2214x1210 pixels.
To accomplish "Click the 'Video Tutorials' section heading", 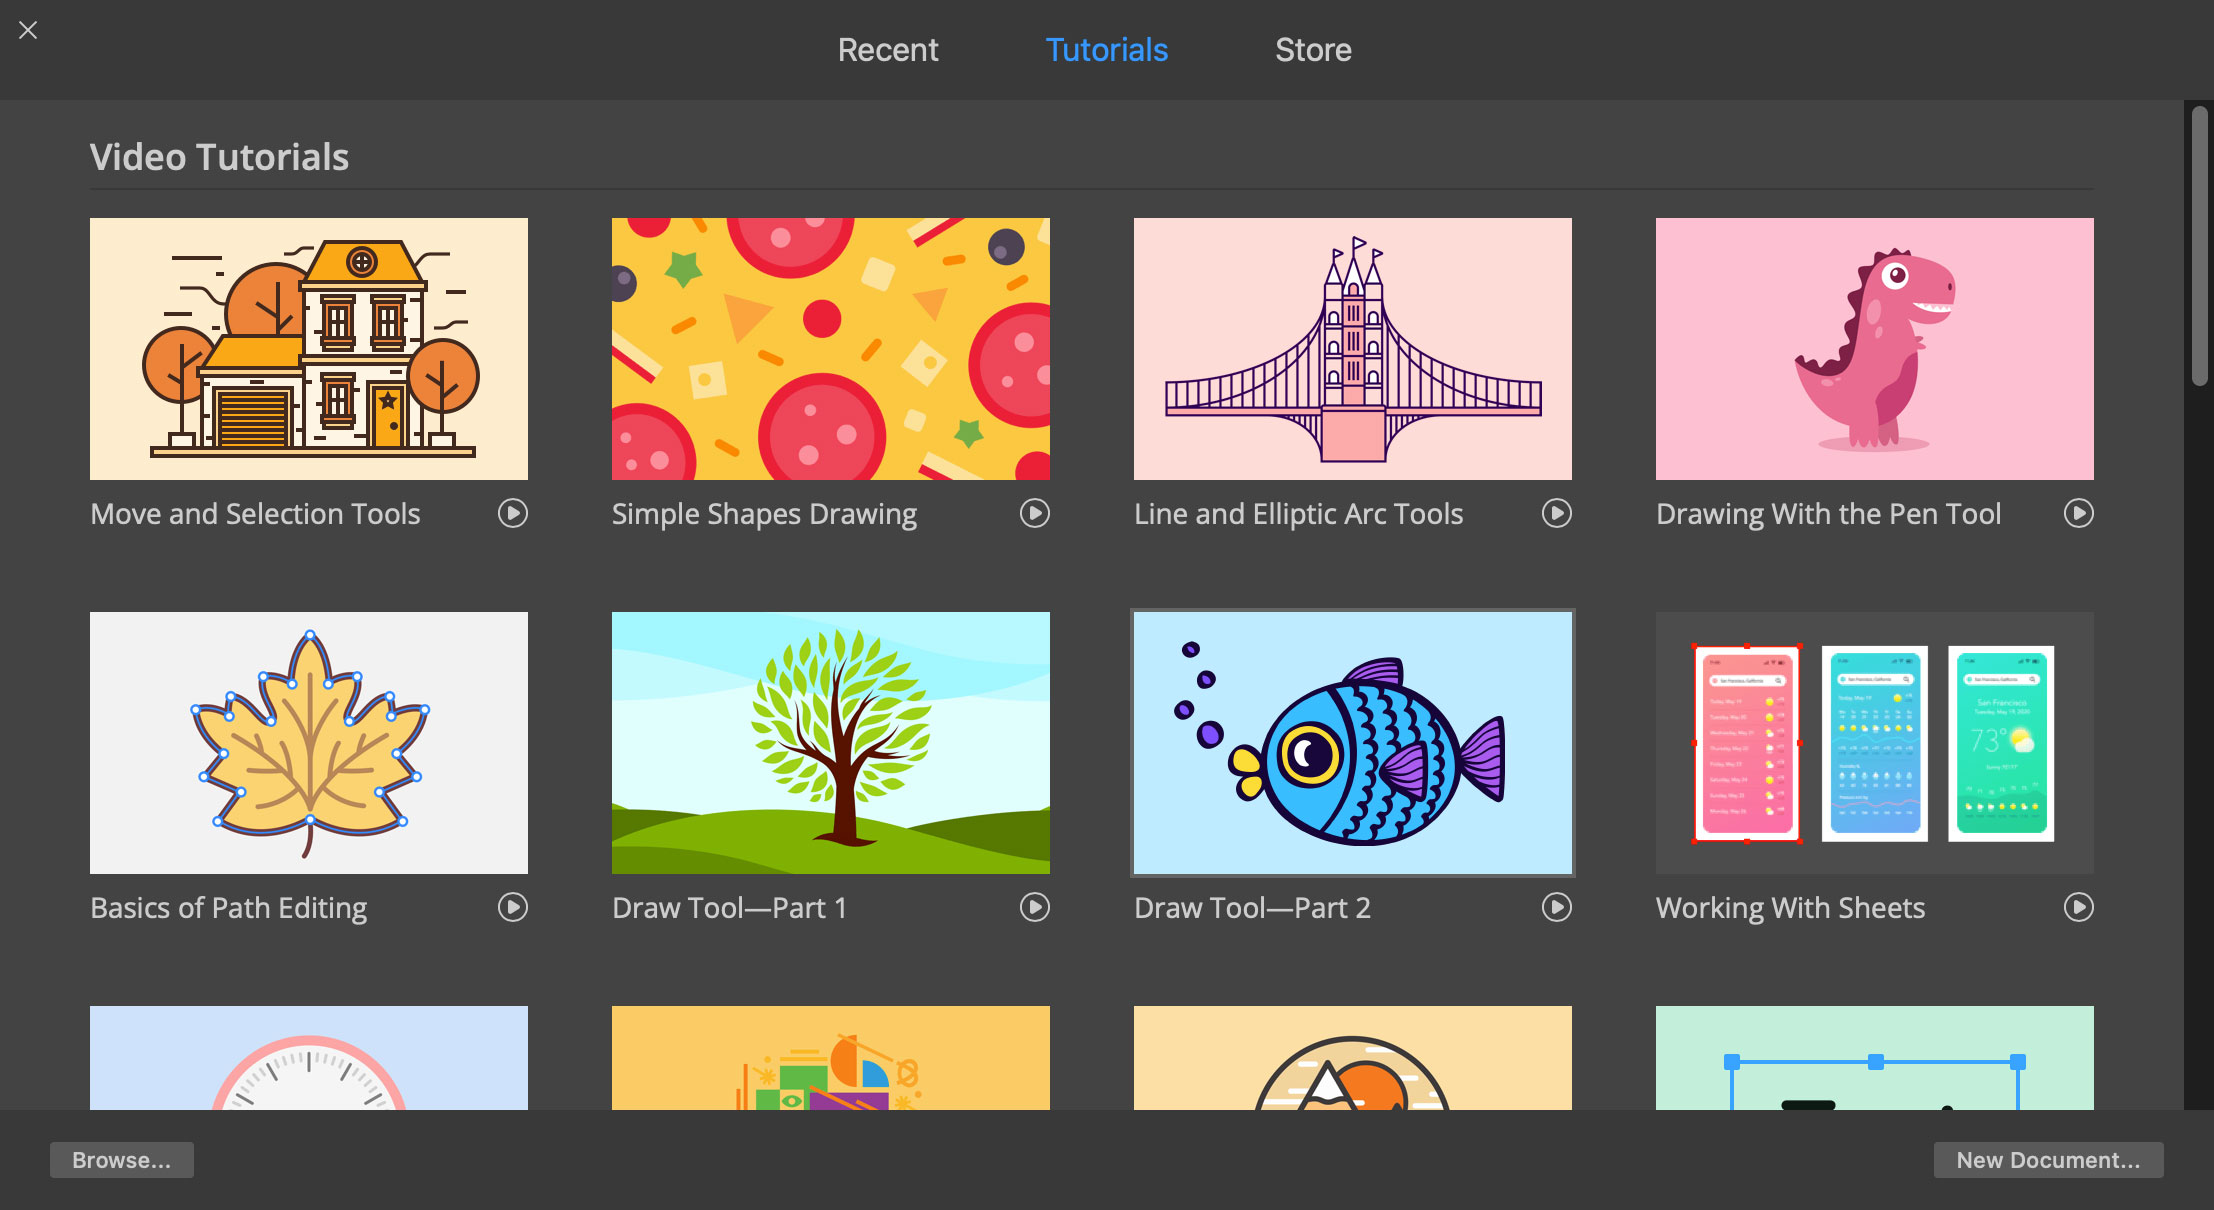I will pos(219,157).
